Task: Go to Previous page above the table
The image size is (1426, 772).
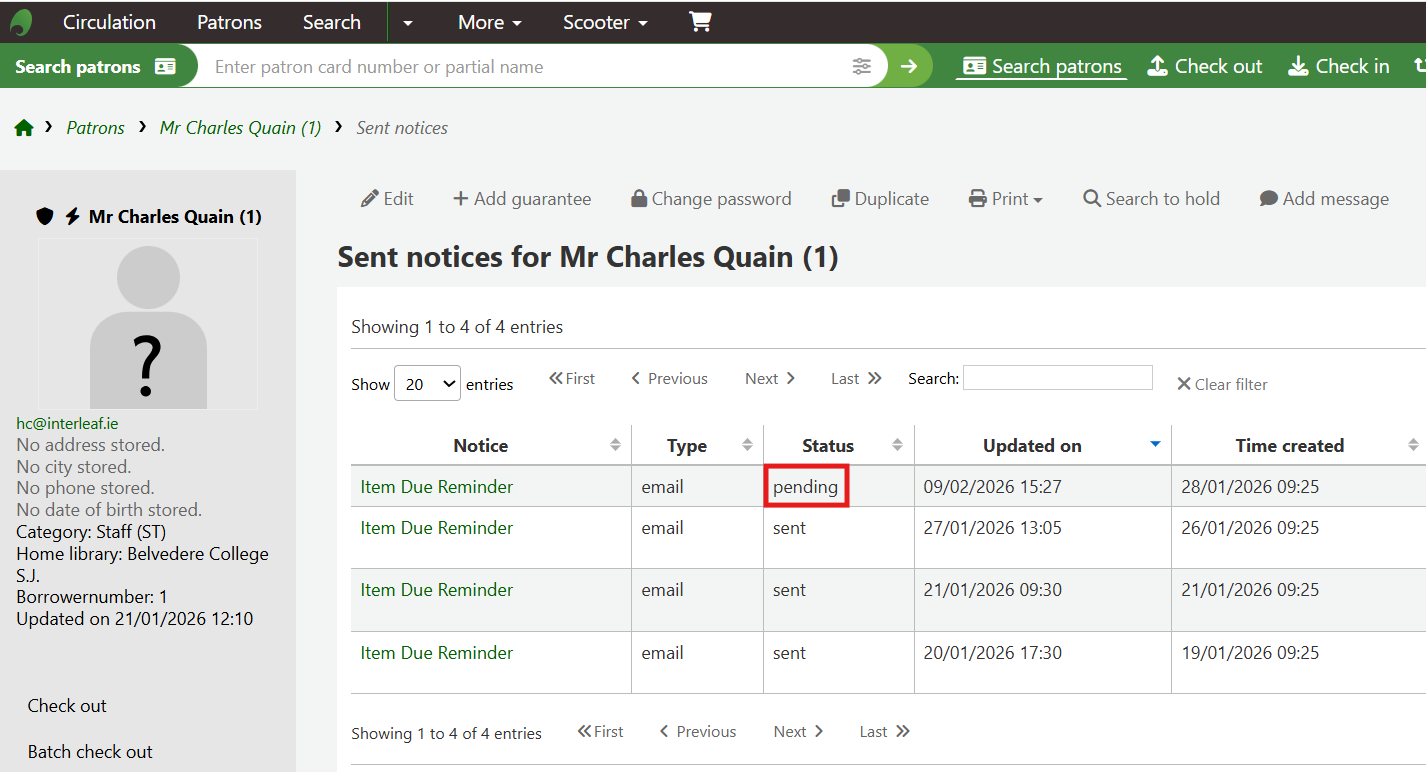Action: [x=669, y=379]
